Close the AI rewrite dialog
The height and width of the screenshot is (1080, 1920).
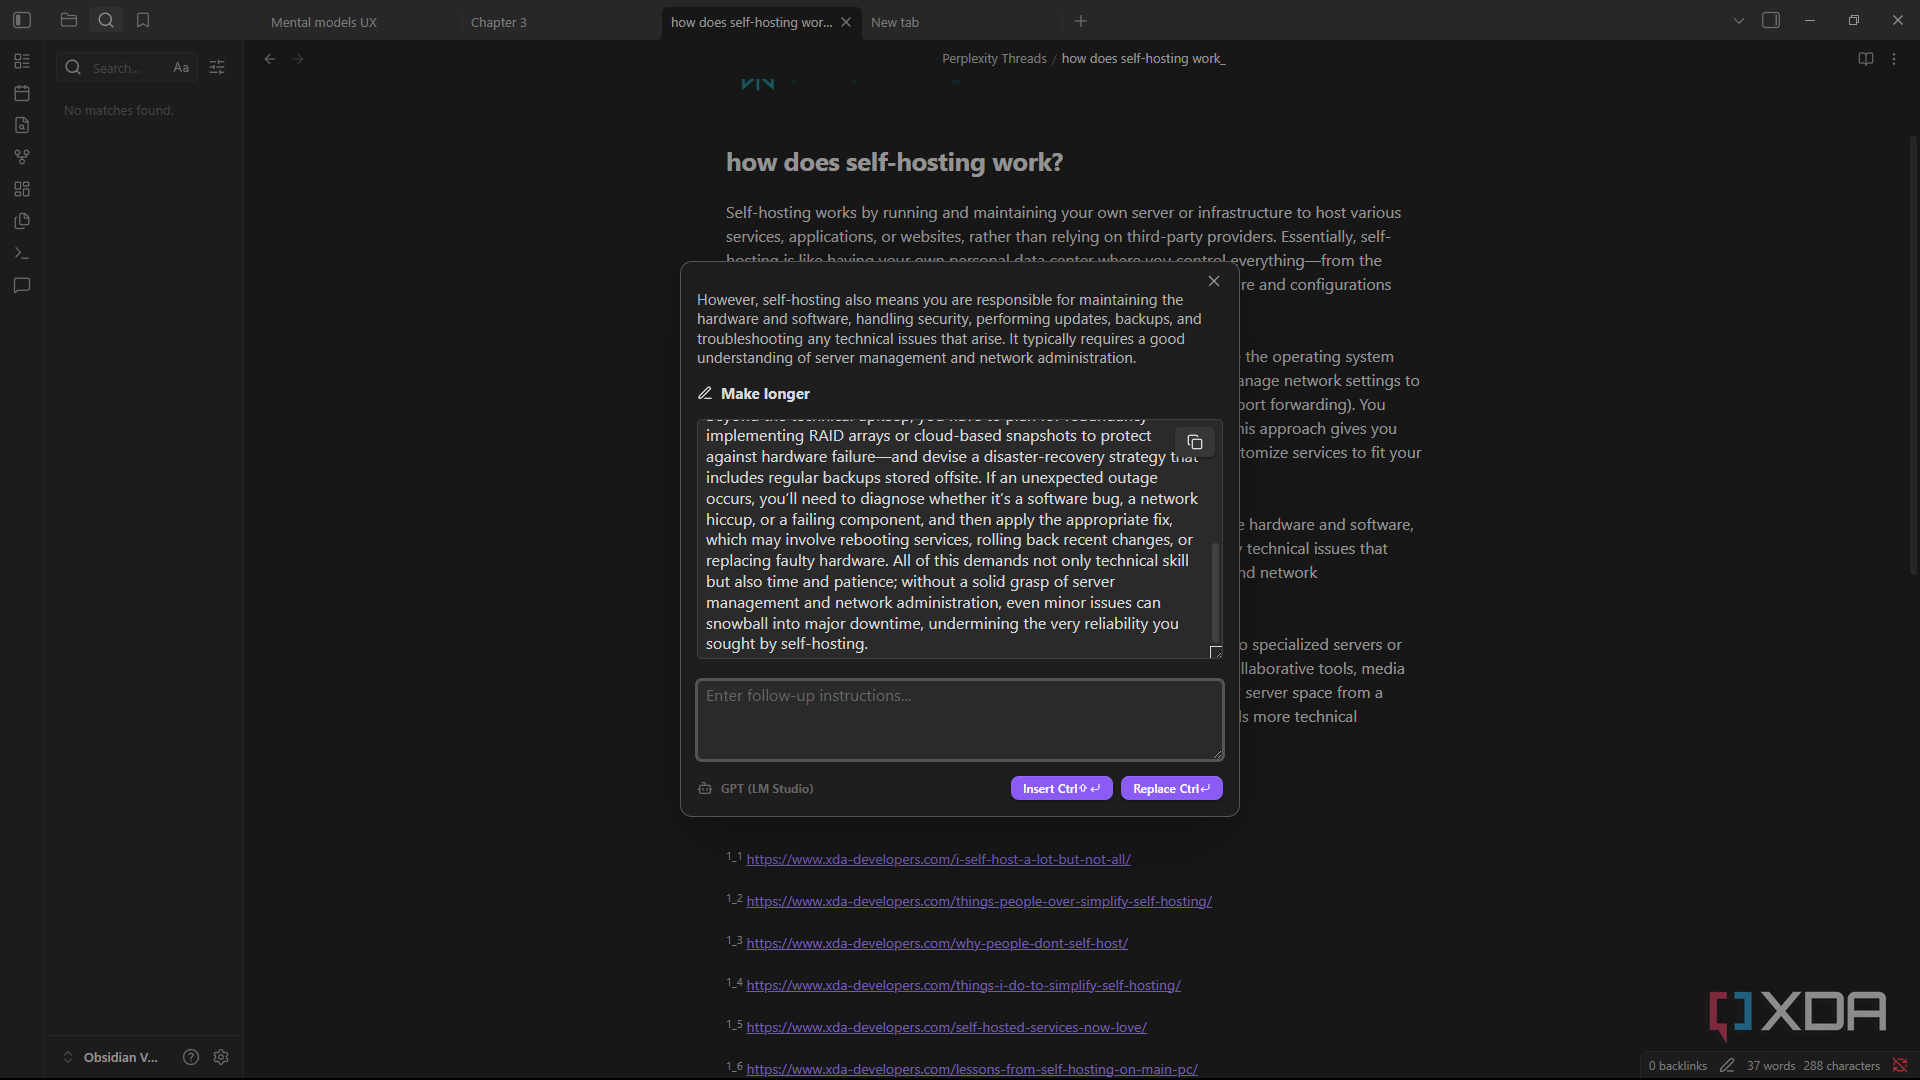1214,281
